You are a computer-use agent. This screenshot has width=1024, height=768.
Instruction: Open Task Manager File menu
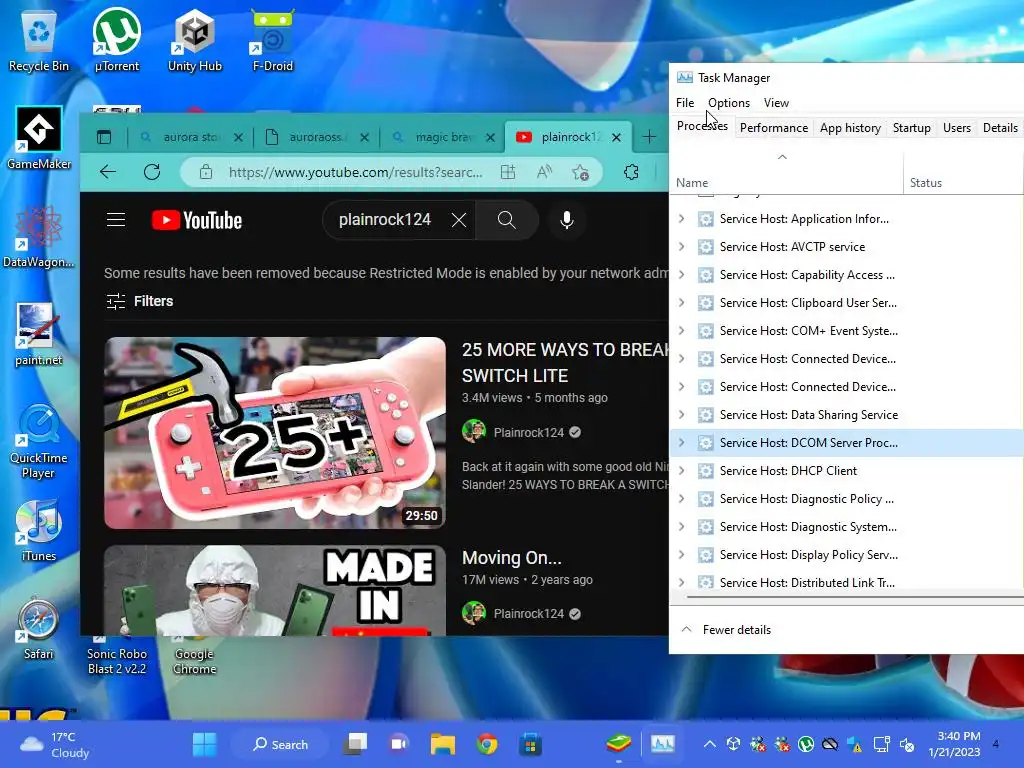(685, 103)
